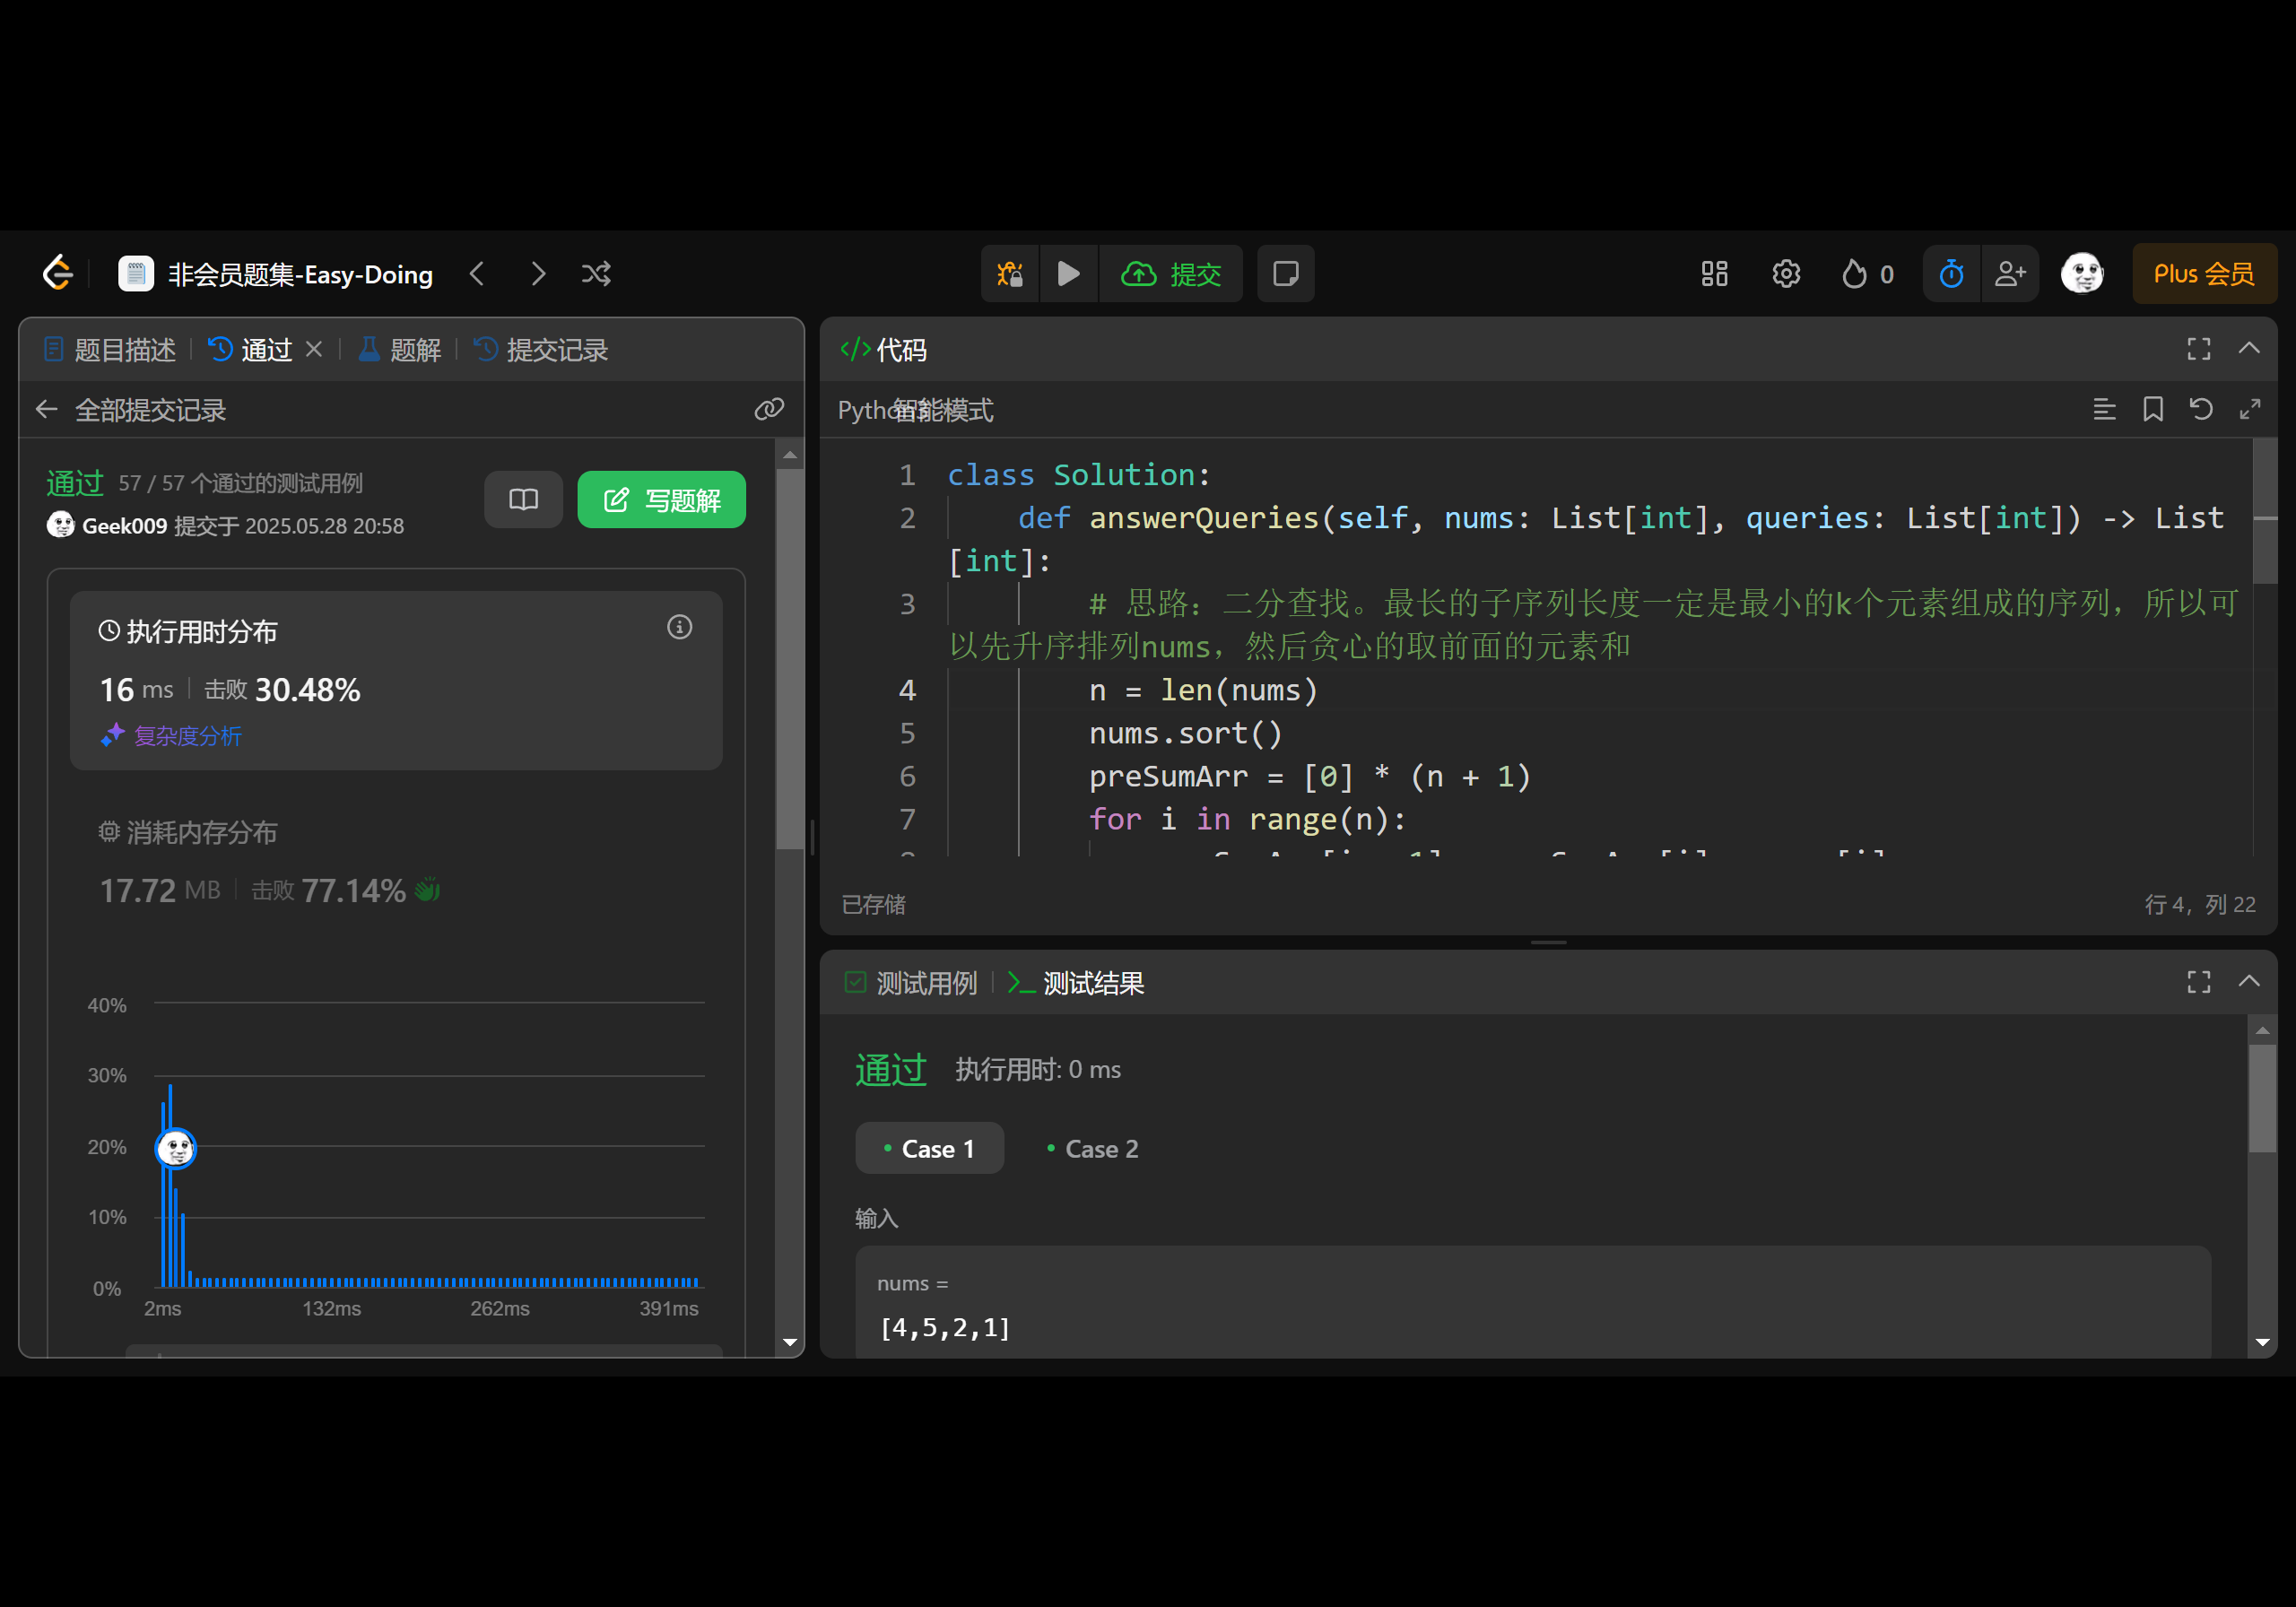The height and width of the screenshot is (1607, 2296).
Task: Open the debug tool icon
Action: (1010, 273)
